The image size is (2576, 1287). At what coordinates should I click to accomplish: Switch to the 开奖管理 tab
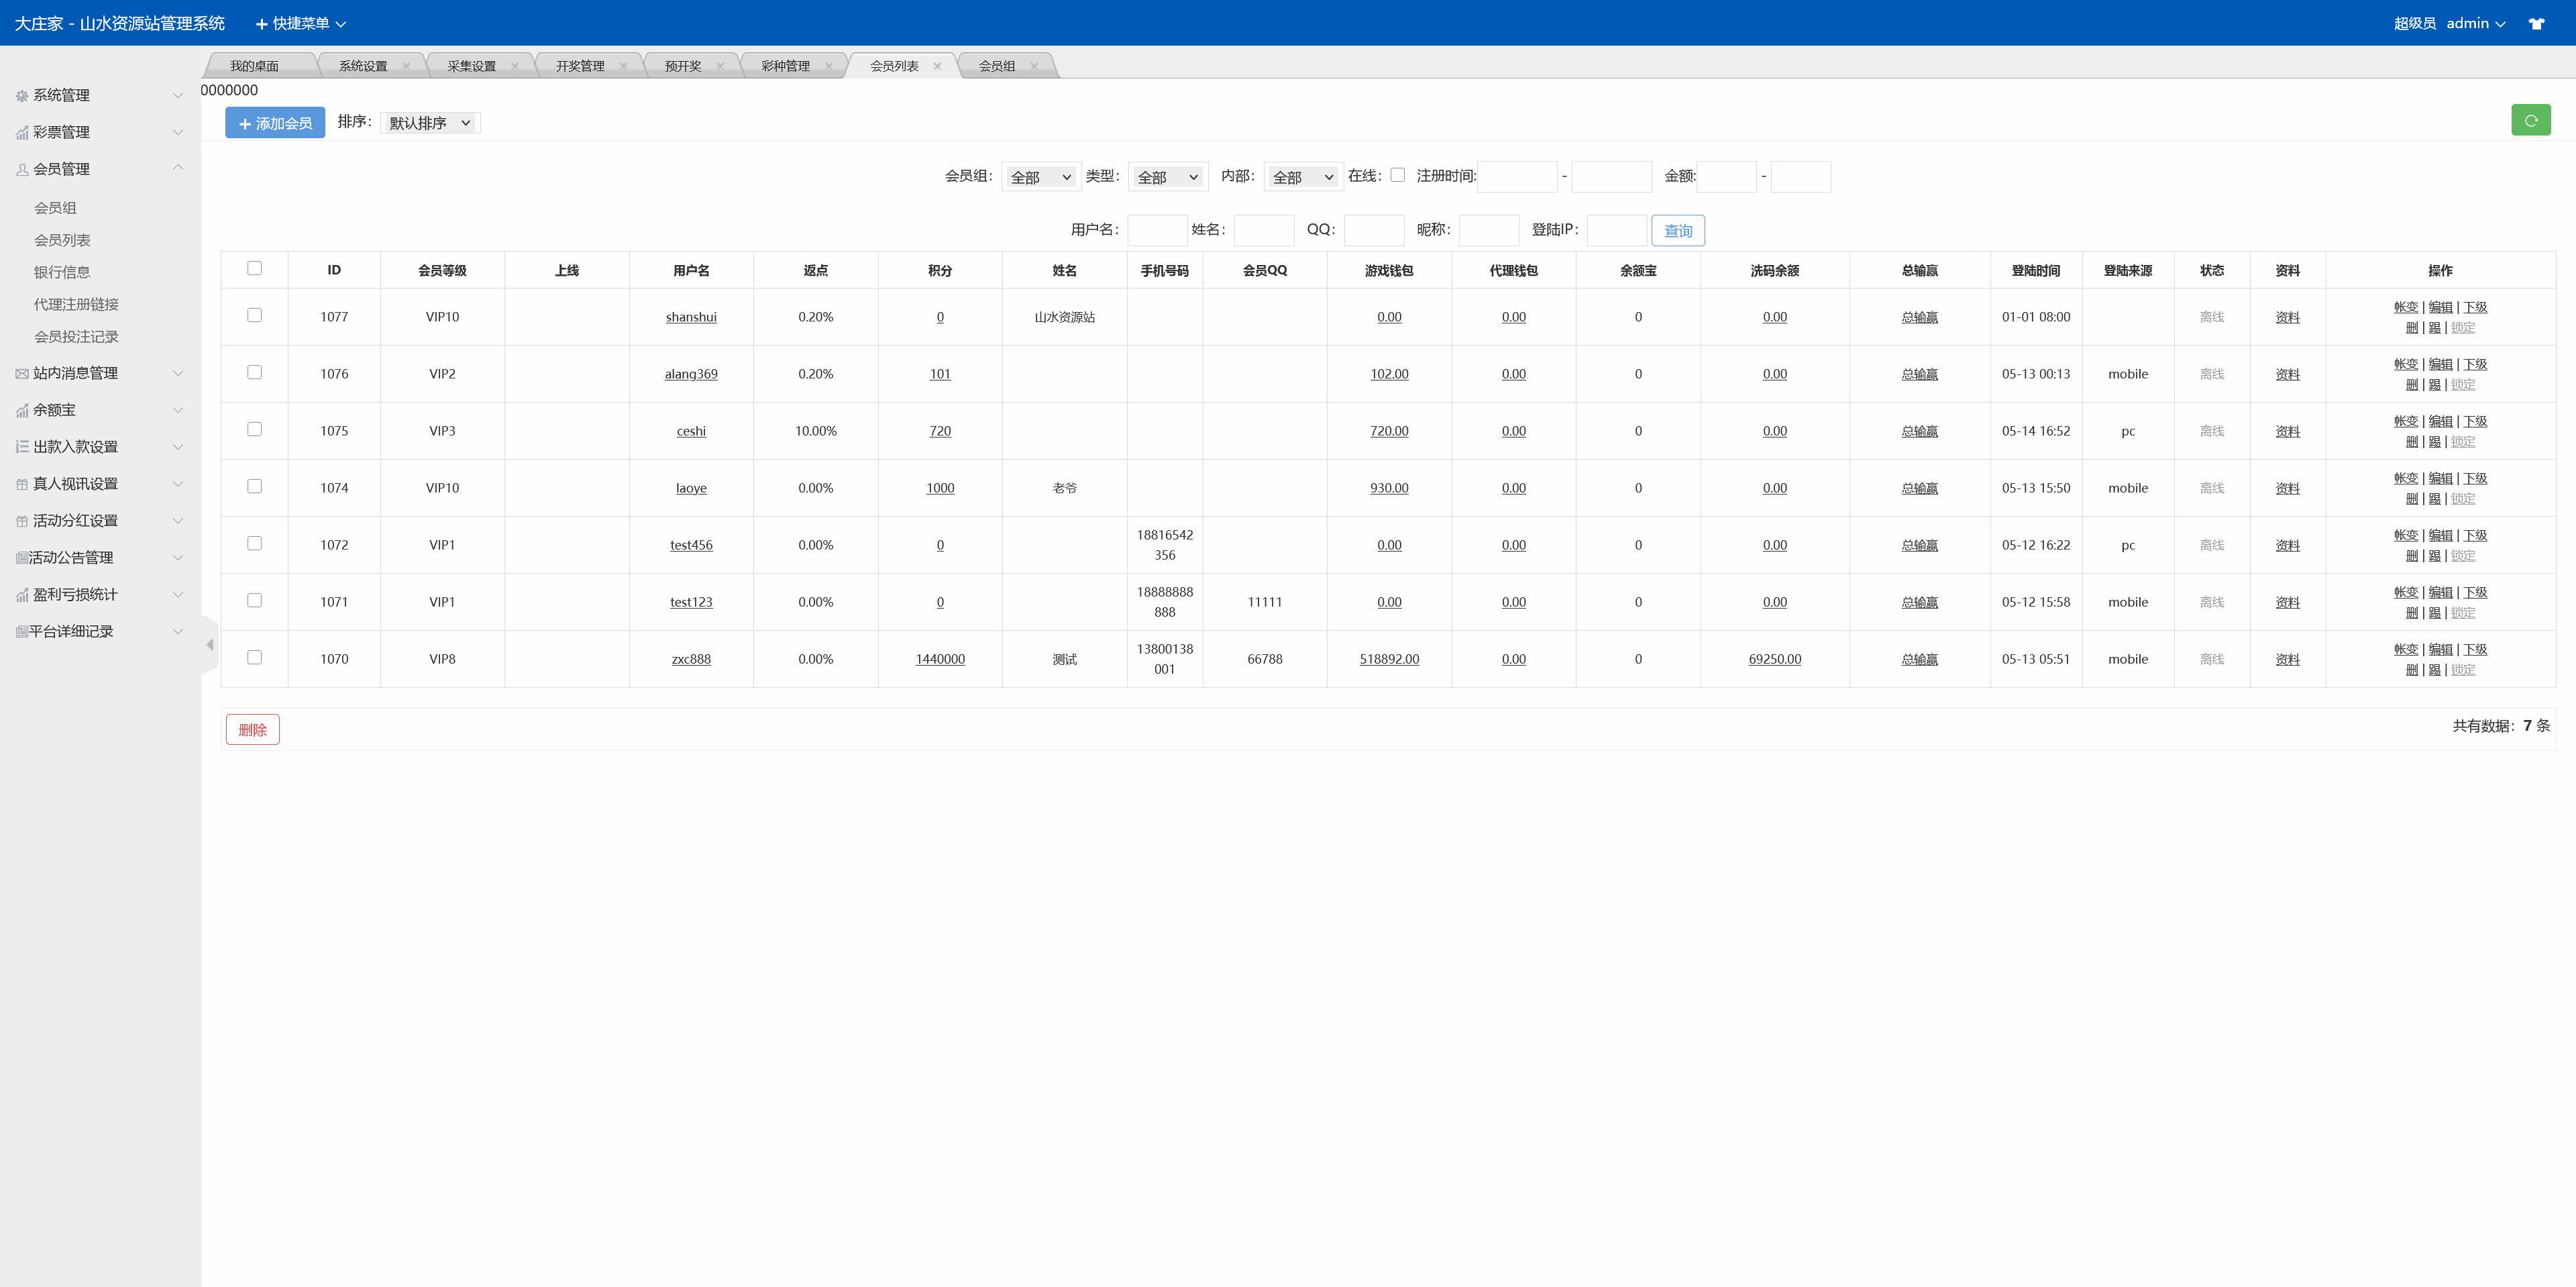click(x=580, y=66)
